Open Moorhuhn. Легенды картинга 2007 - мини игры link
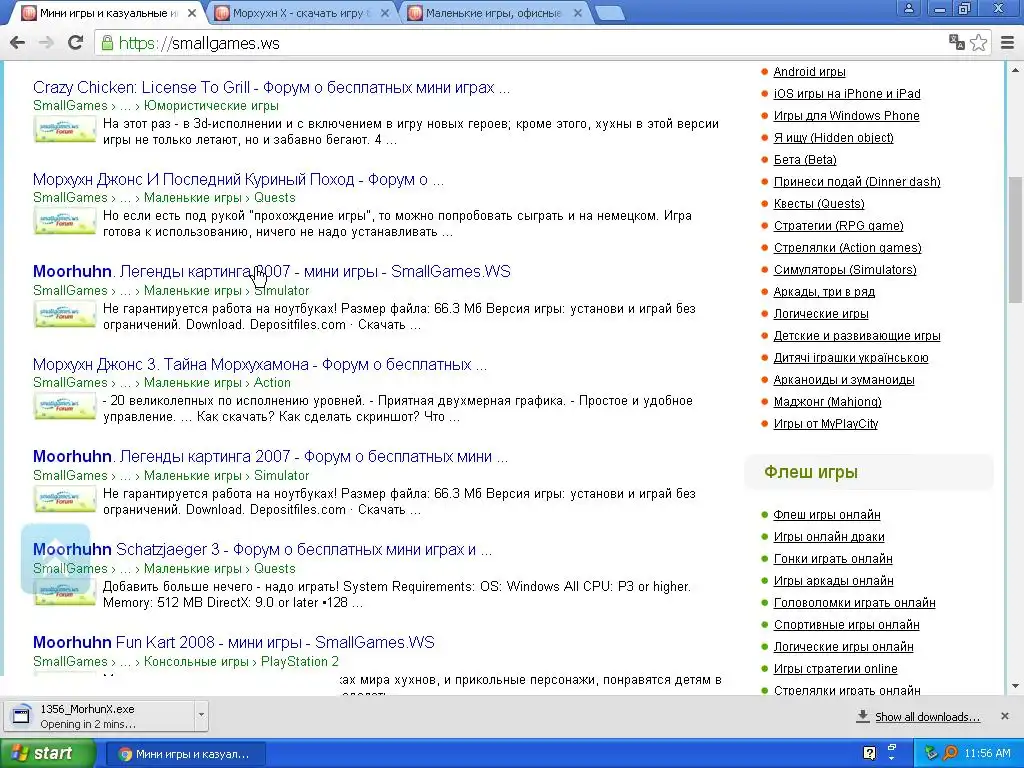 click(x=271, y=272)
